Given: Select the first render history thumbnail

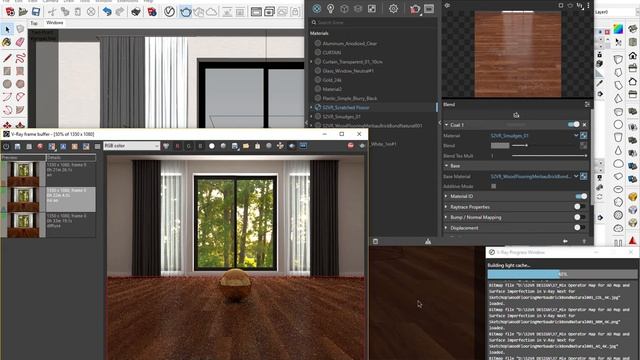Looking at the screenshot, I should 23,173.
